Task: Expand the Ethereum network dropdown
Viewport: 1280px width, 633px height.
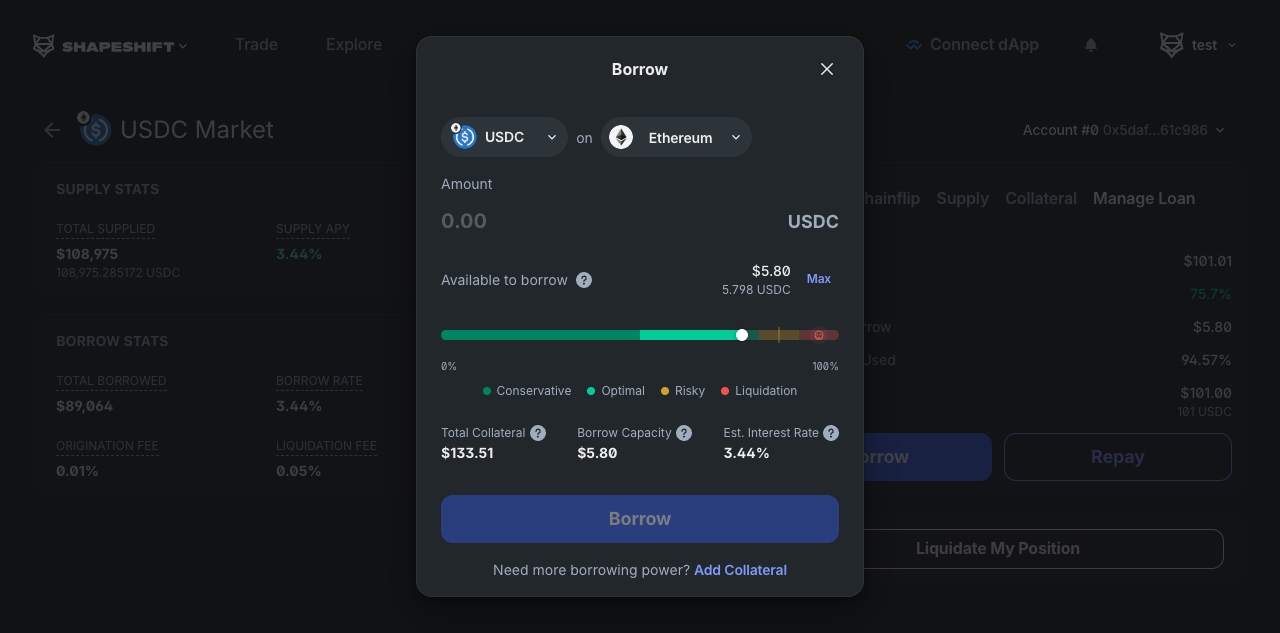Action: click(x=735, y=136)
